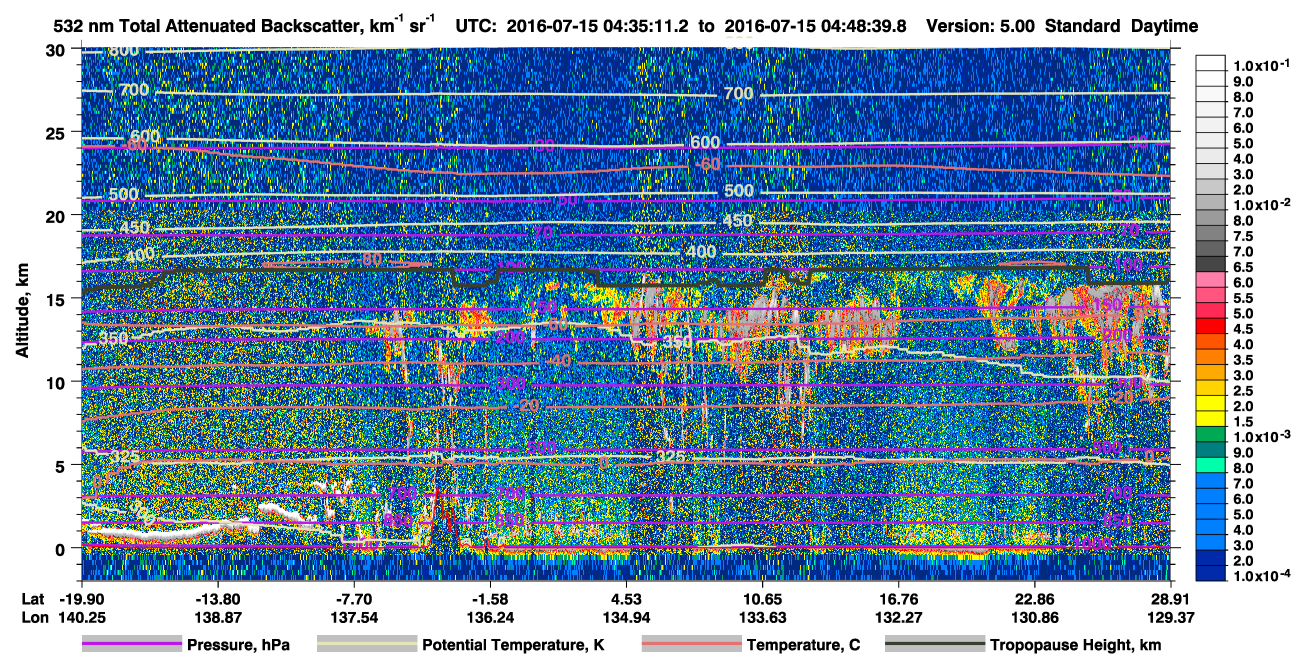Click the 'Temperature, C' legend label

(x=803, y=646)
